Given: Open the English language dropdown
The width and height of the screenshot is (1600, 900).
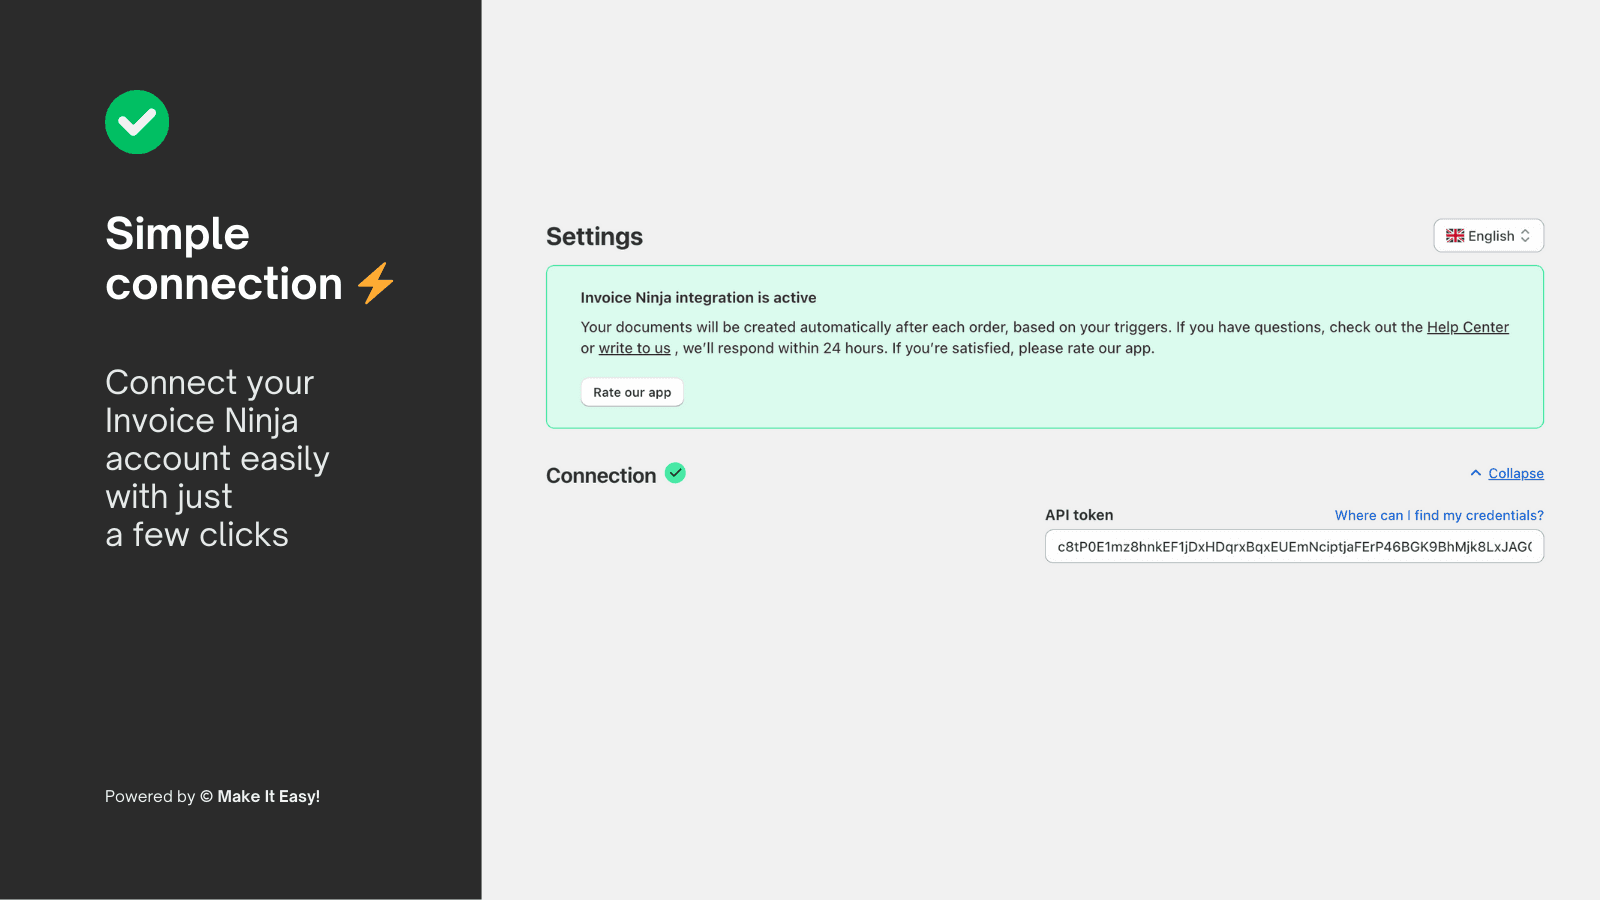Looking at the screenshot, I should [x=1488, y=236].
